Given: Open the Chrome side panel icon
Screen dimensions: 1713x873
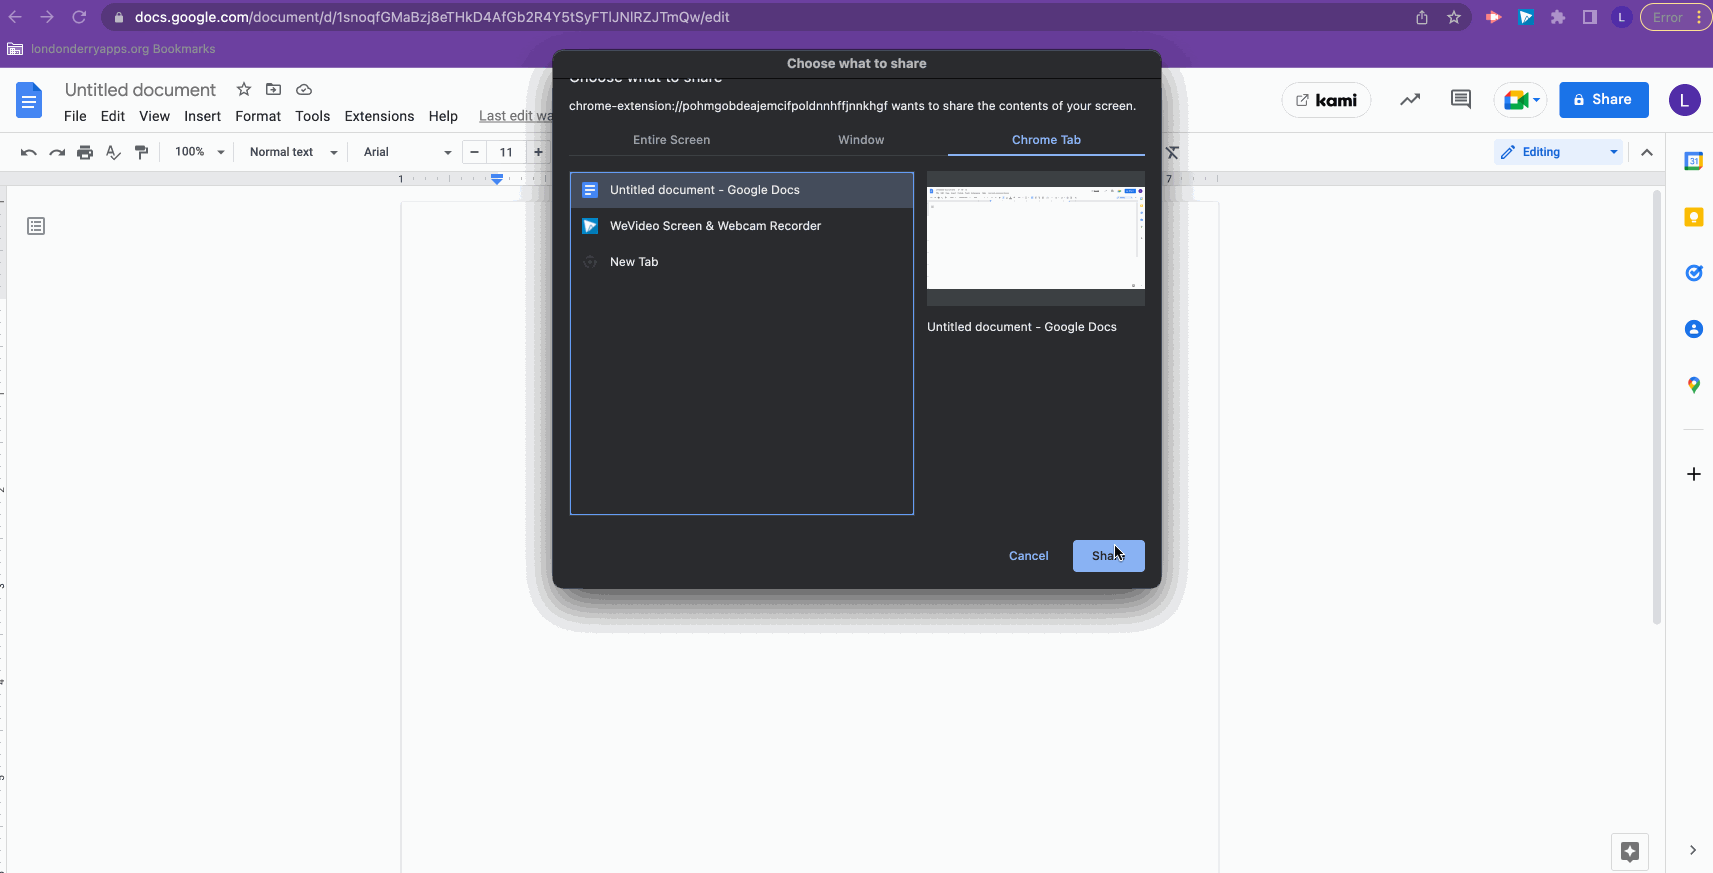Looking at the screenshot, I should [1589, 17].
